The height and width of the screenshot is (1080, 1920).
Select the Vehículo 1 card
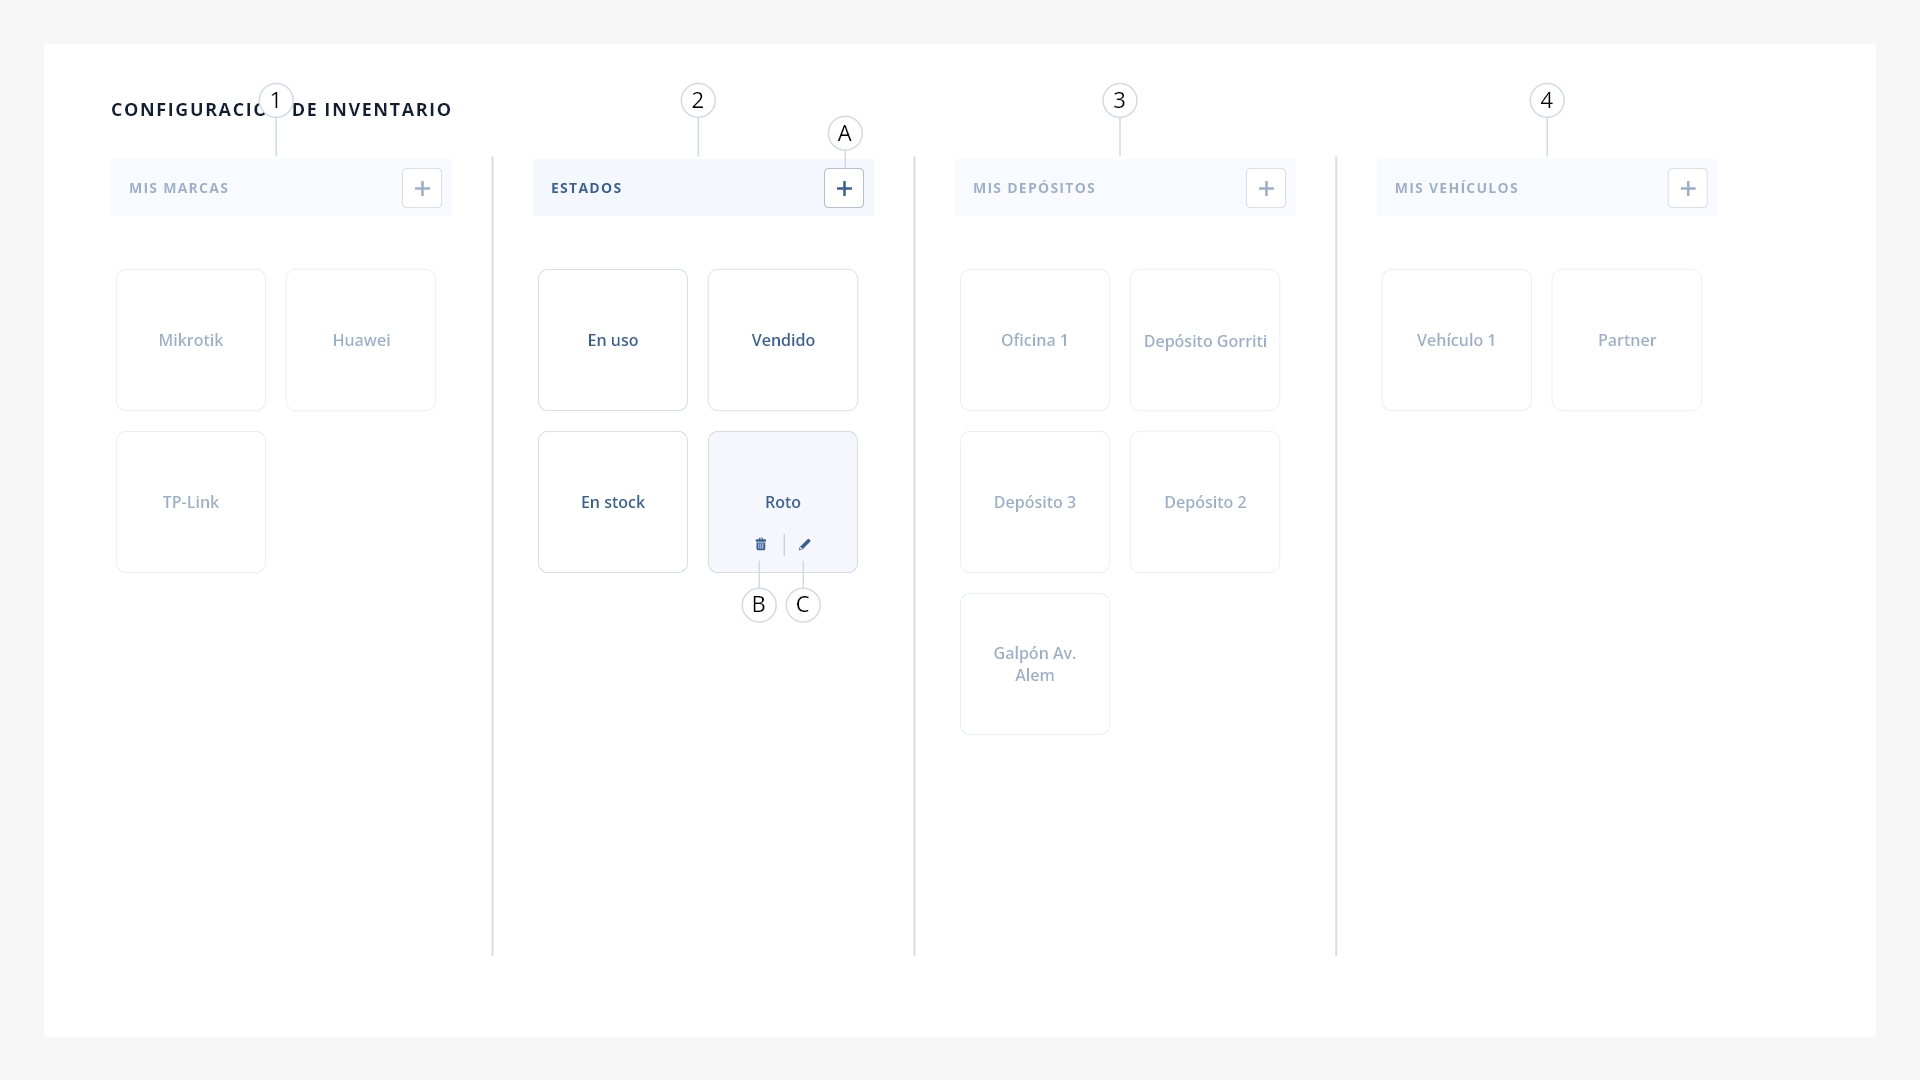coord(1457,340)
